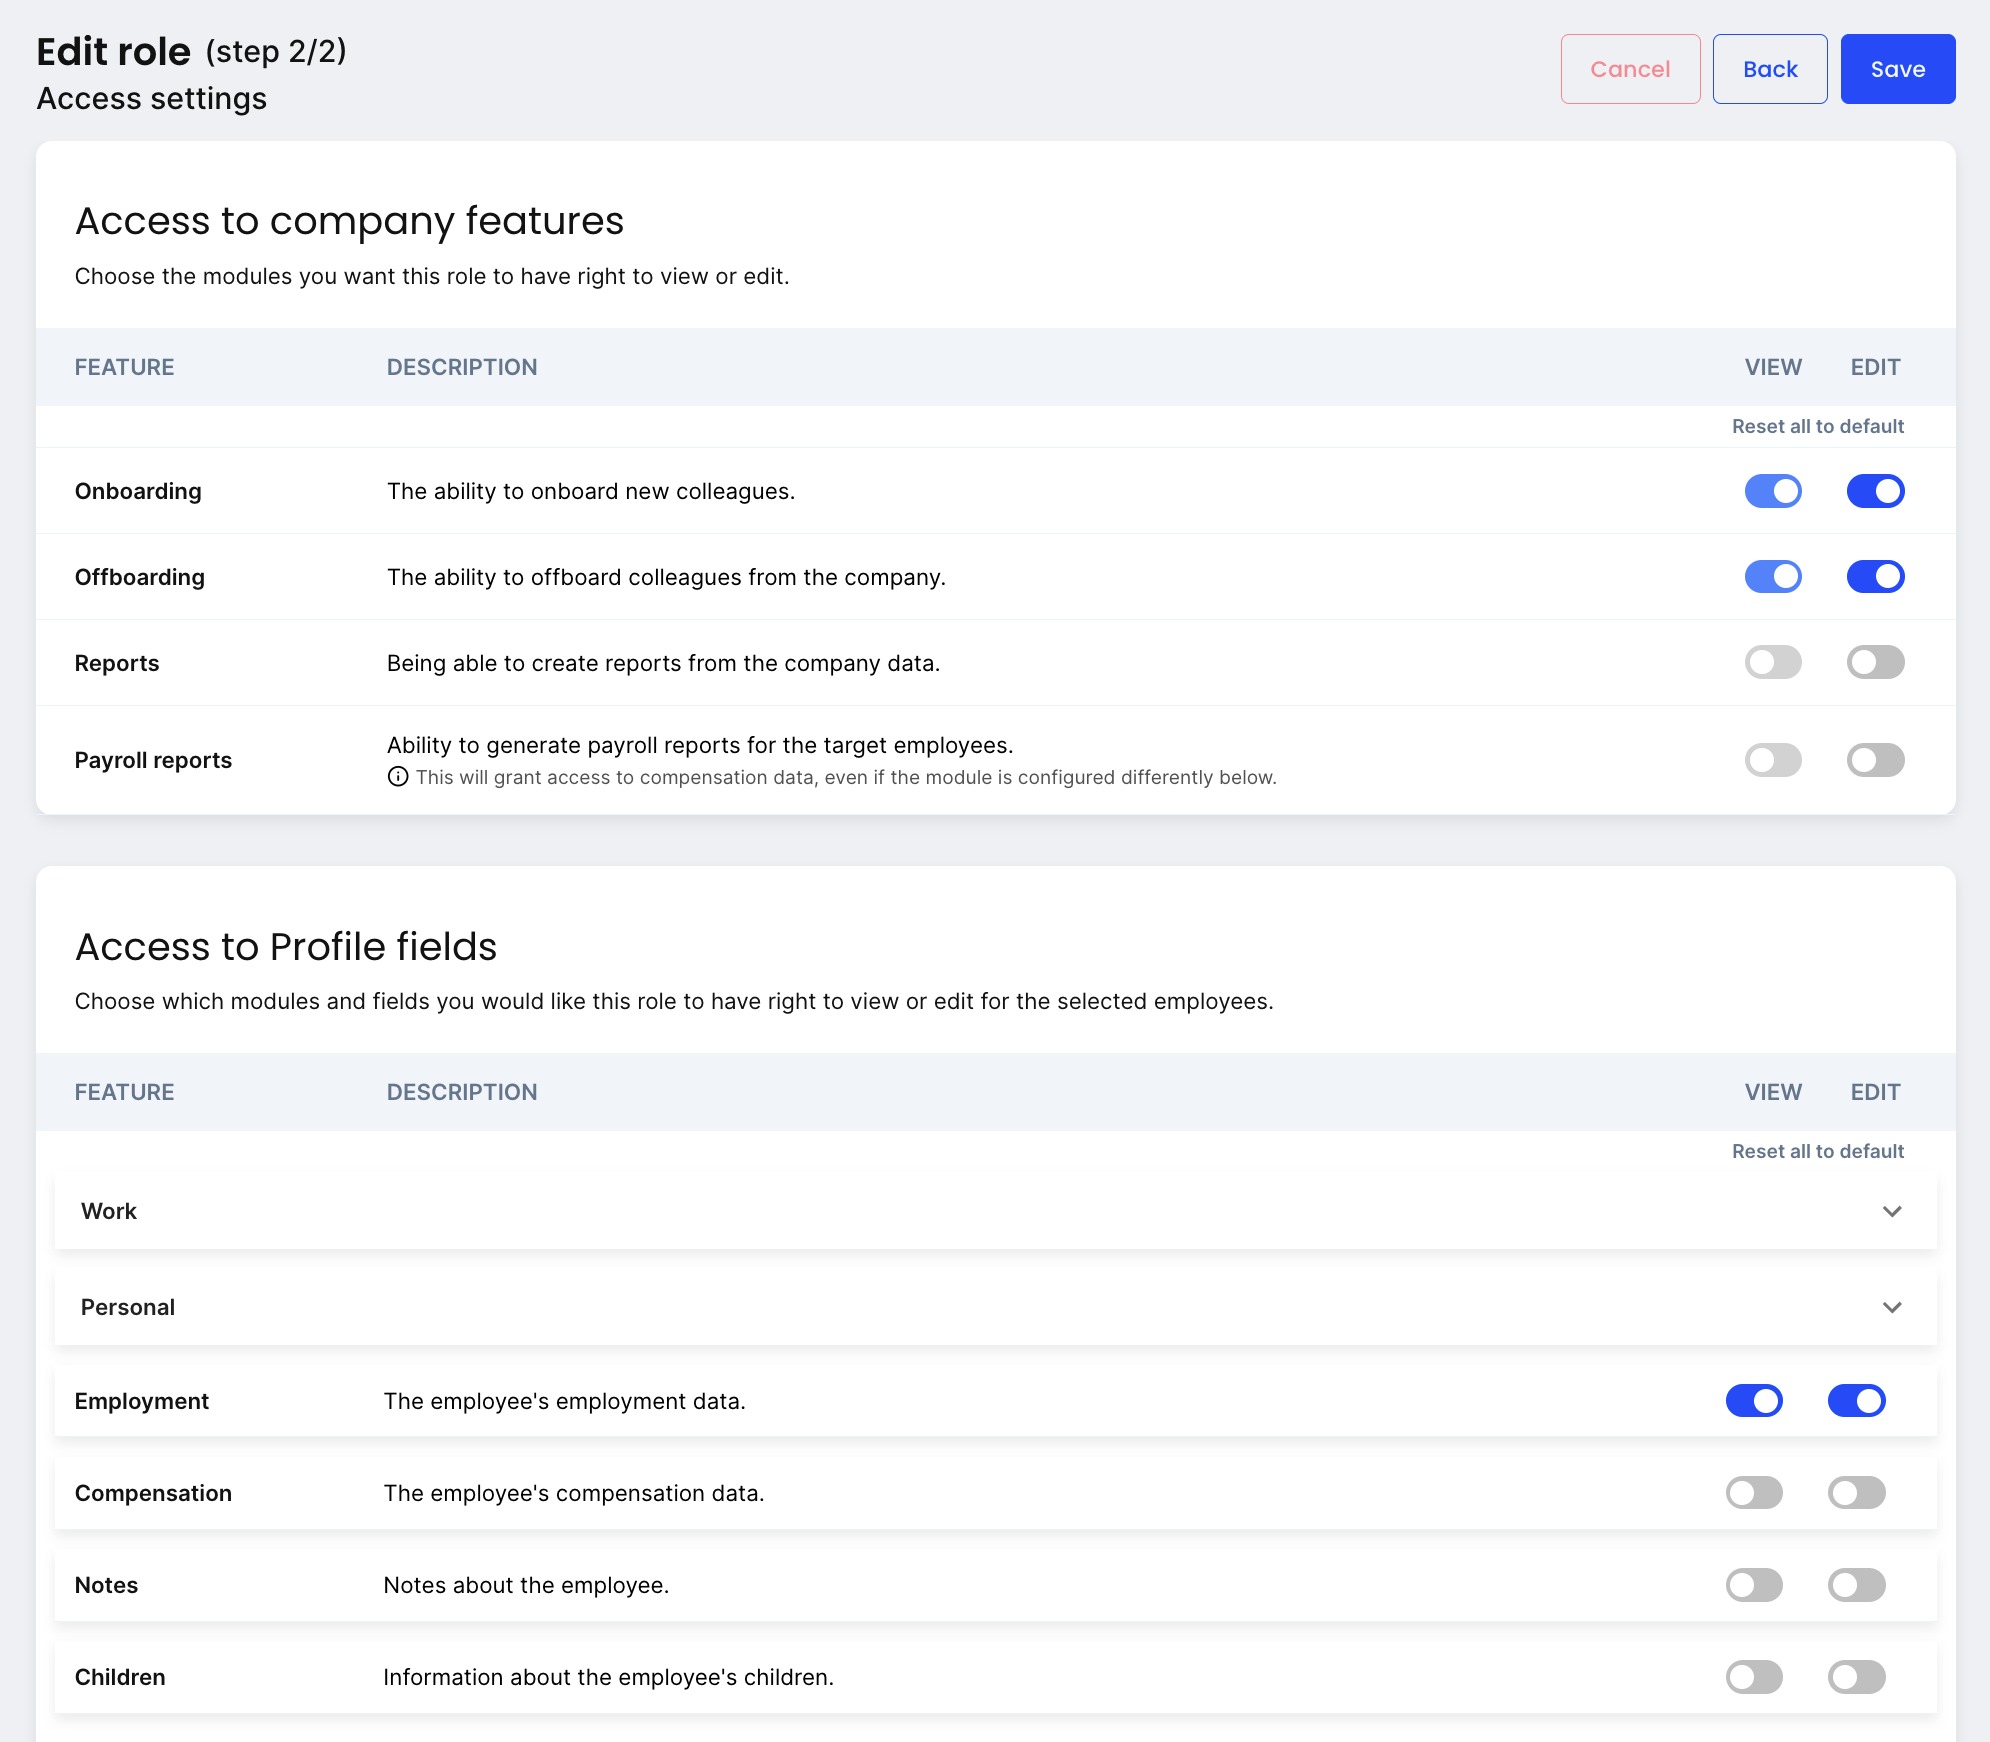The height and width of the screenshot is (1742, 1990).
Task: Enable Payroll reports edit toggle
Action: (x=1875, y=760)
